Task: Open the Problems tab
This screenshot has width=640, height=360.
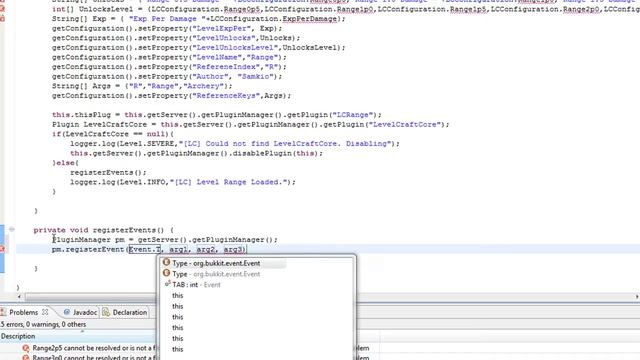Action: (x=23, y=312)
